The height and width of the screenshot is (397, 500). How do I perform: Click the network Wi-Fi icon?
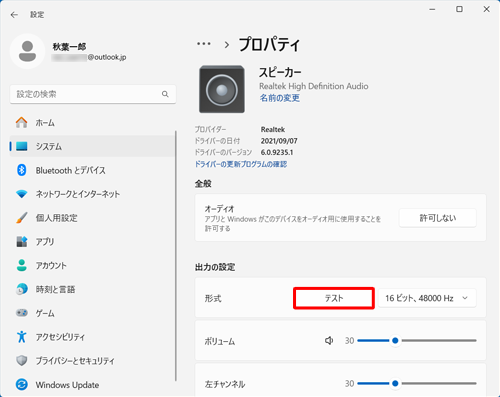coord(22,194)
